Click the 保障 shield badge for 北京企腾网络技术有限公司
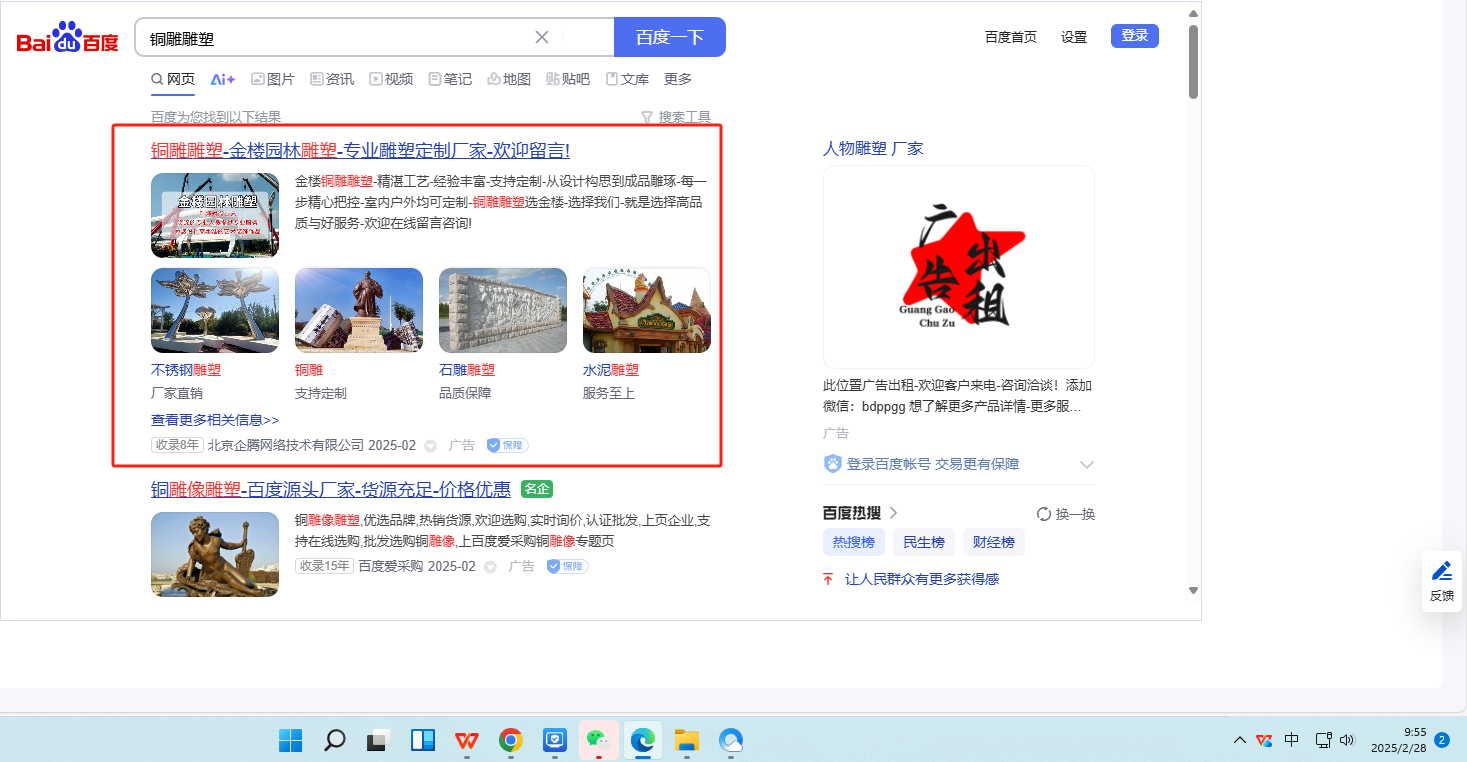 coord(507,445)
